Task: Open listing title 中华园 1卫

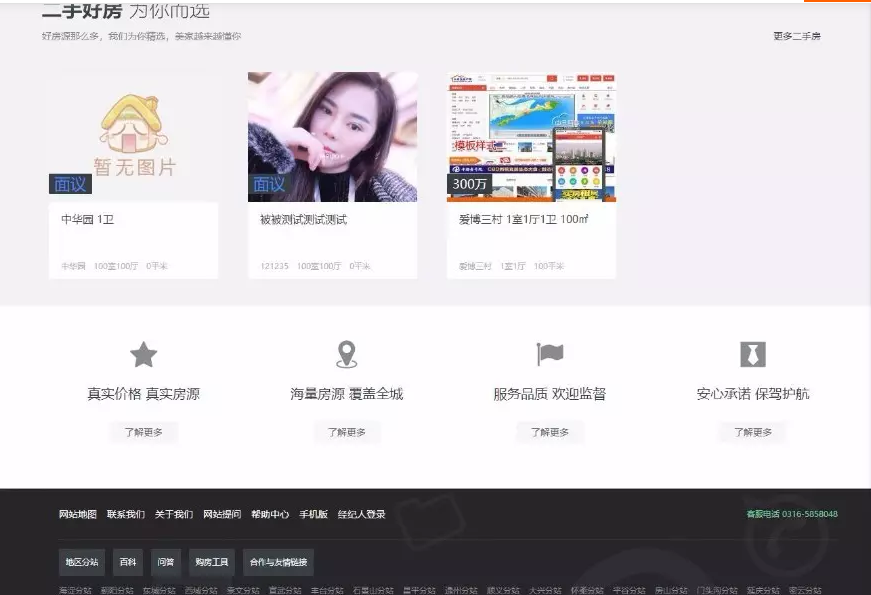Action: pyautogui.click(x=88, y=219)
